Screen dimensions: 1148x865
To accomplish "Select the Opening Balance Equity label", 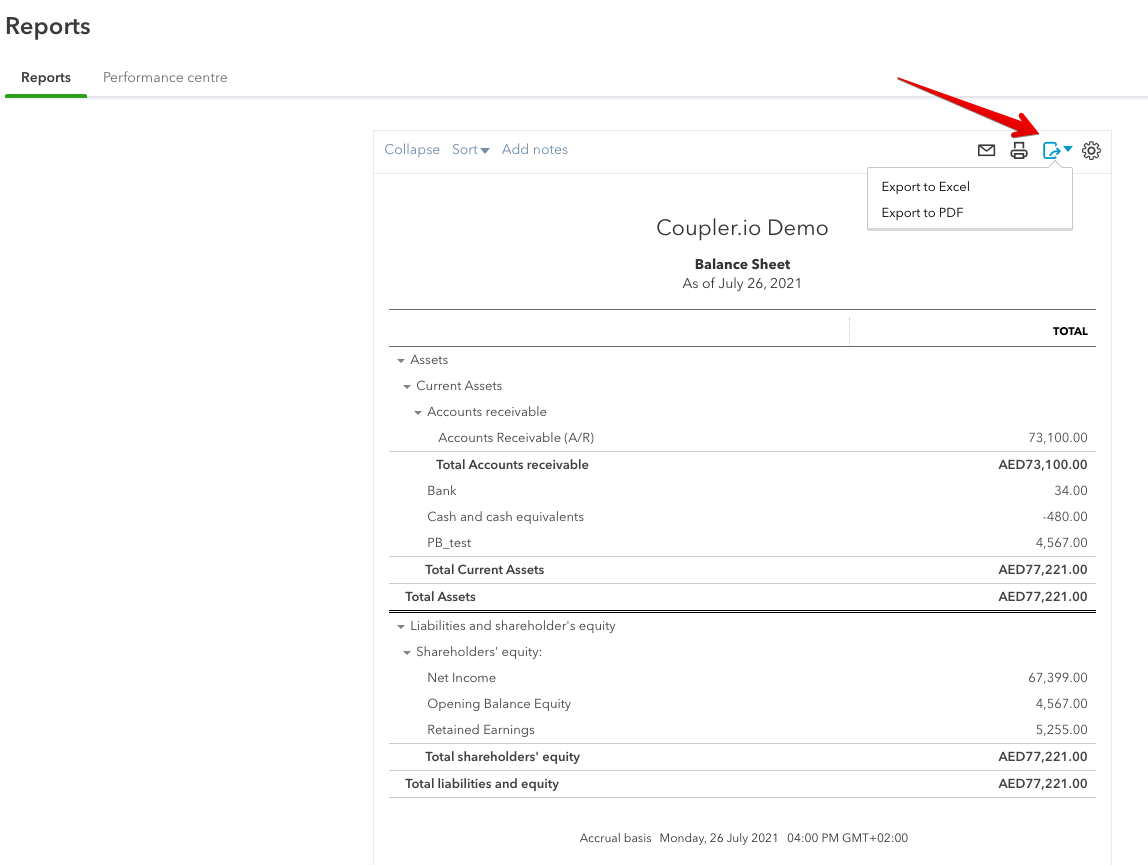I will (499, 704).
